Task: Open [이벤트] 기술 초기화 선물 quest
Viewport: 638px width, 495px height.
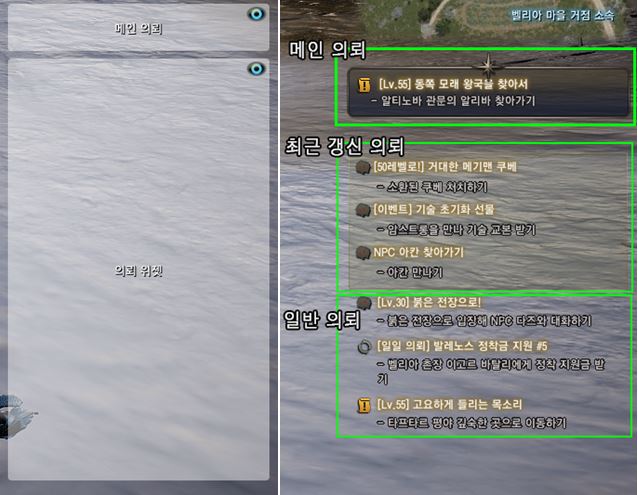Action: click(x=434, y=209)
